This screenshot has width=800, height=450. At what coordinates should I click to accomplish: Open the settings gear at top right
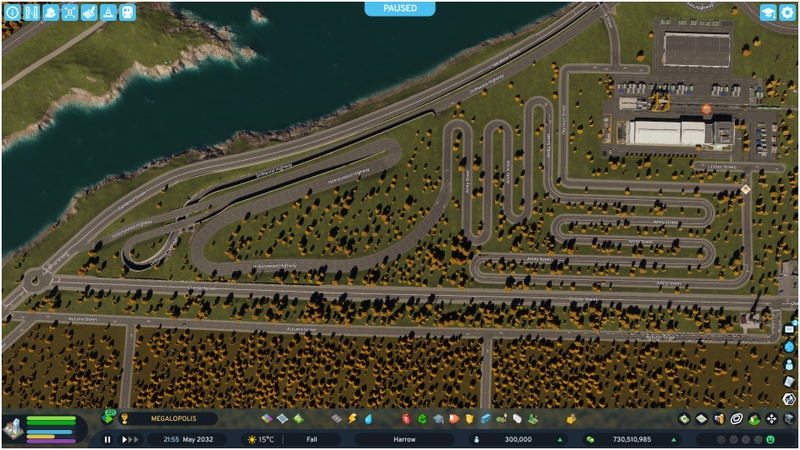[x=787, y=12]
